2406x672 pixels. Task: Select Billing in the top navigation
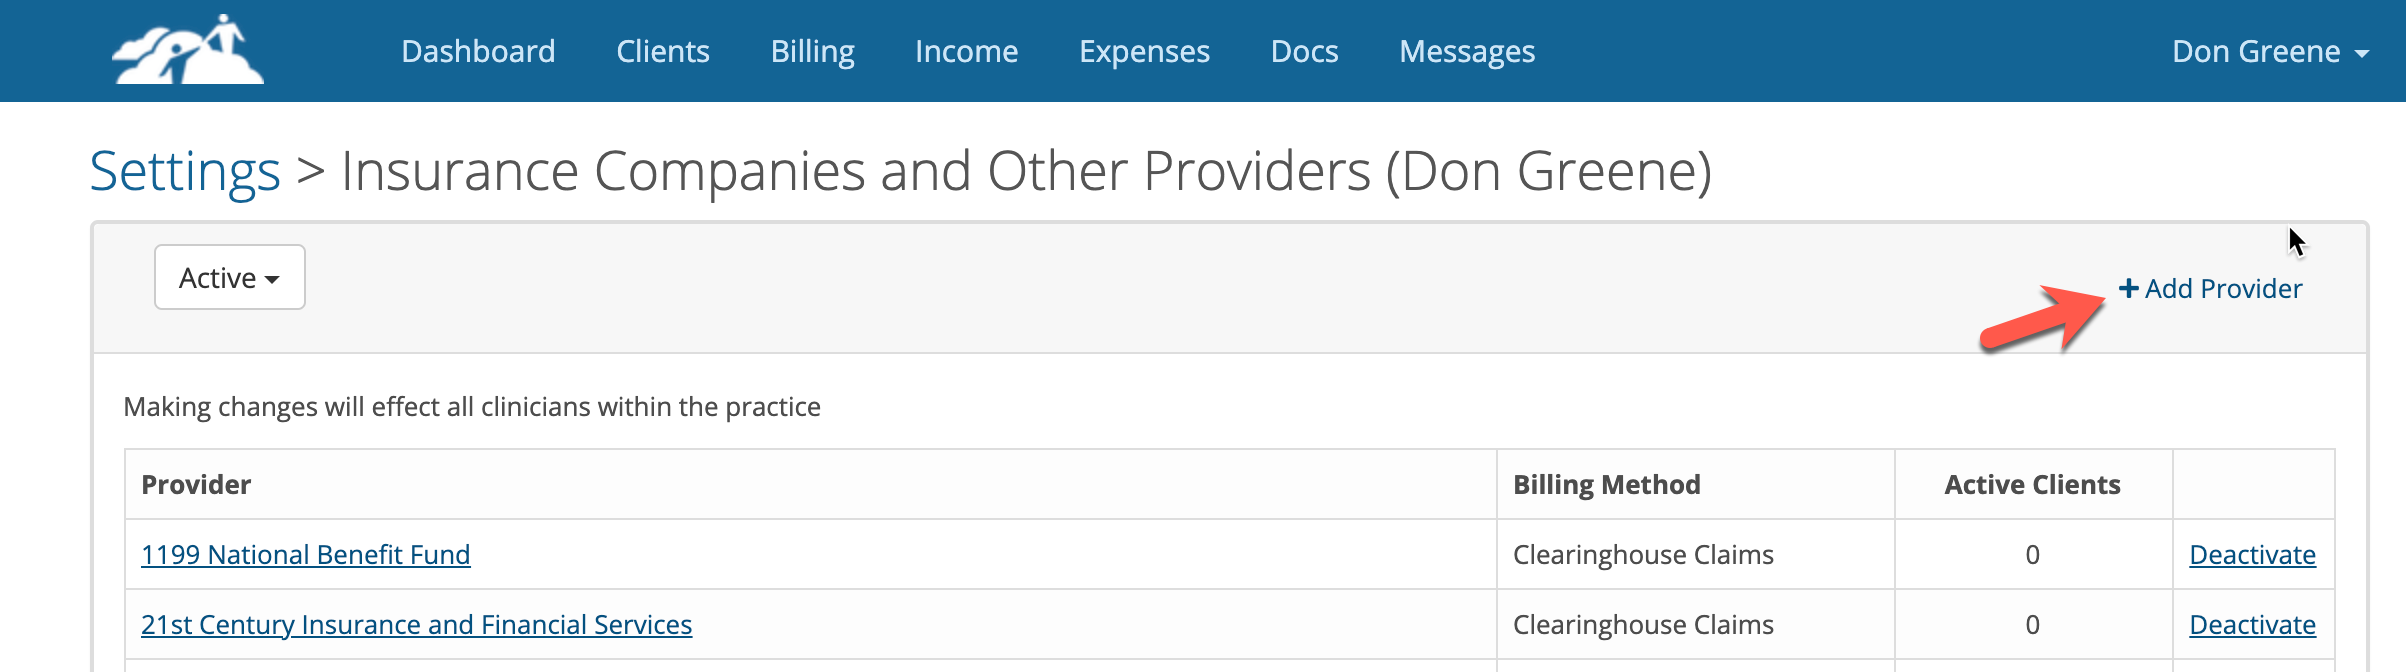pyautogui.click(x=812, y=51)
